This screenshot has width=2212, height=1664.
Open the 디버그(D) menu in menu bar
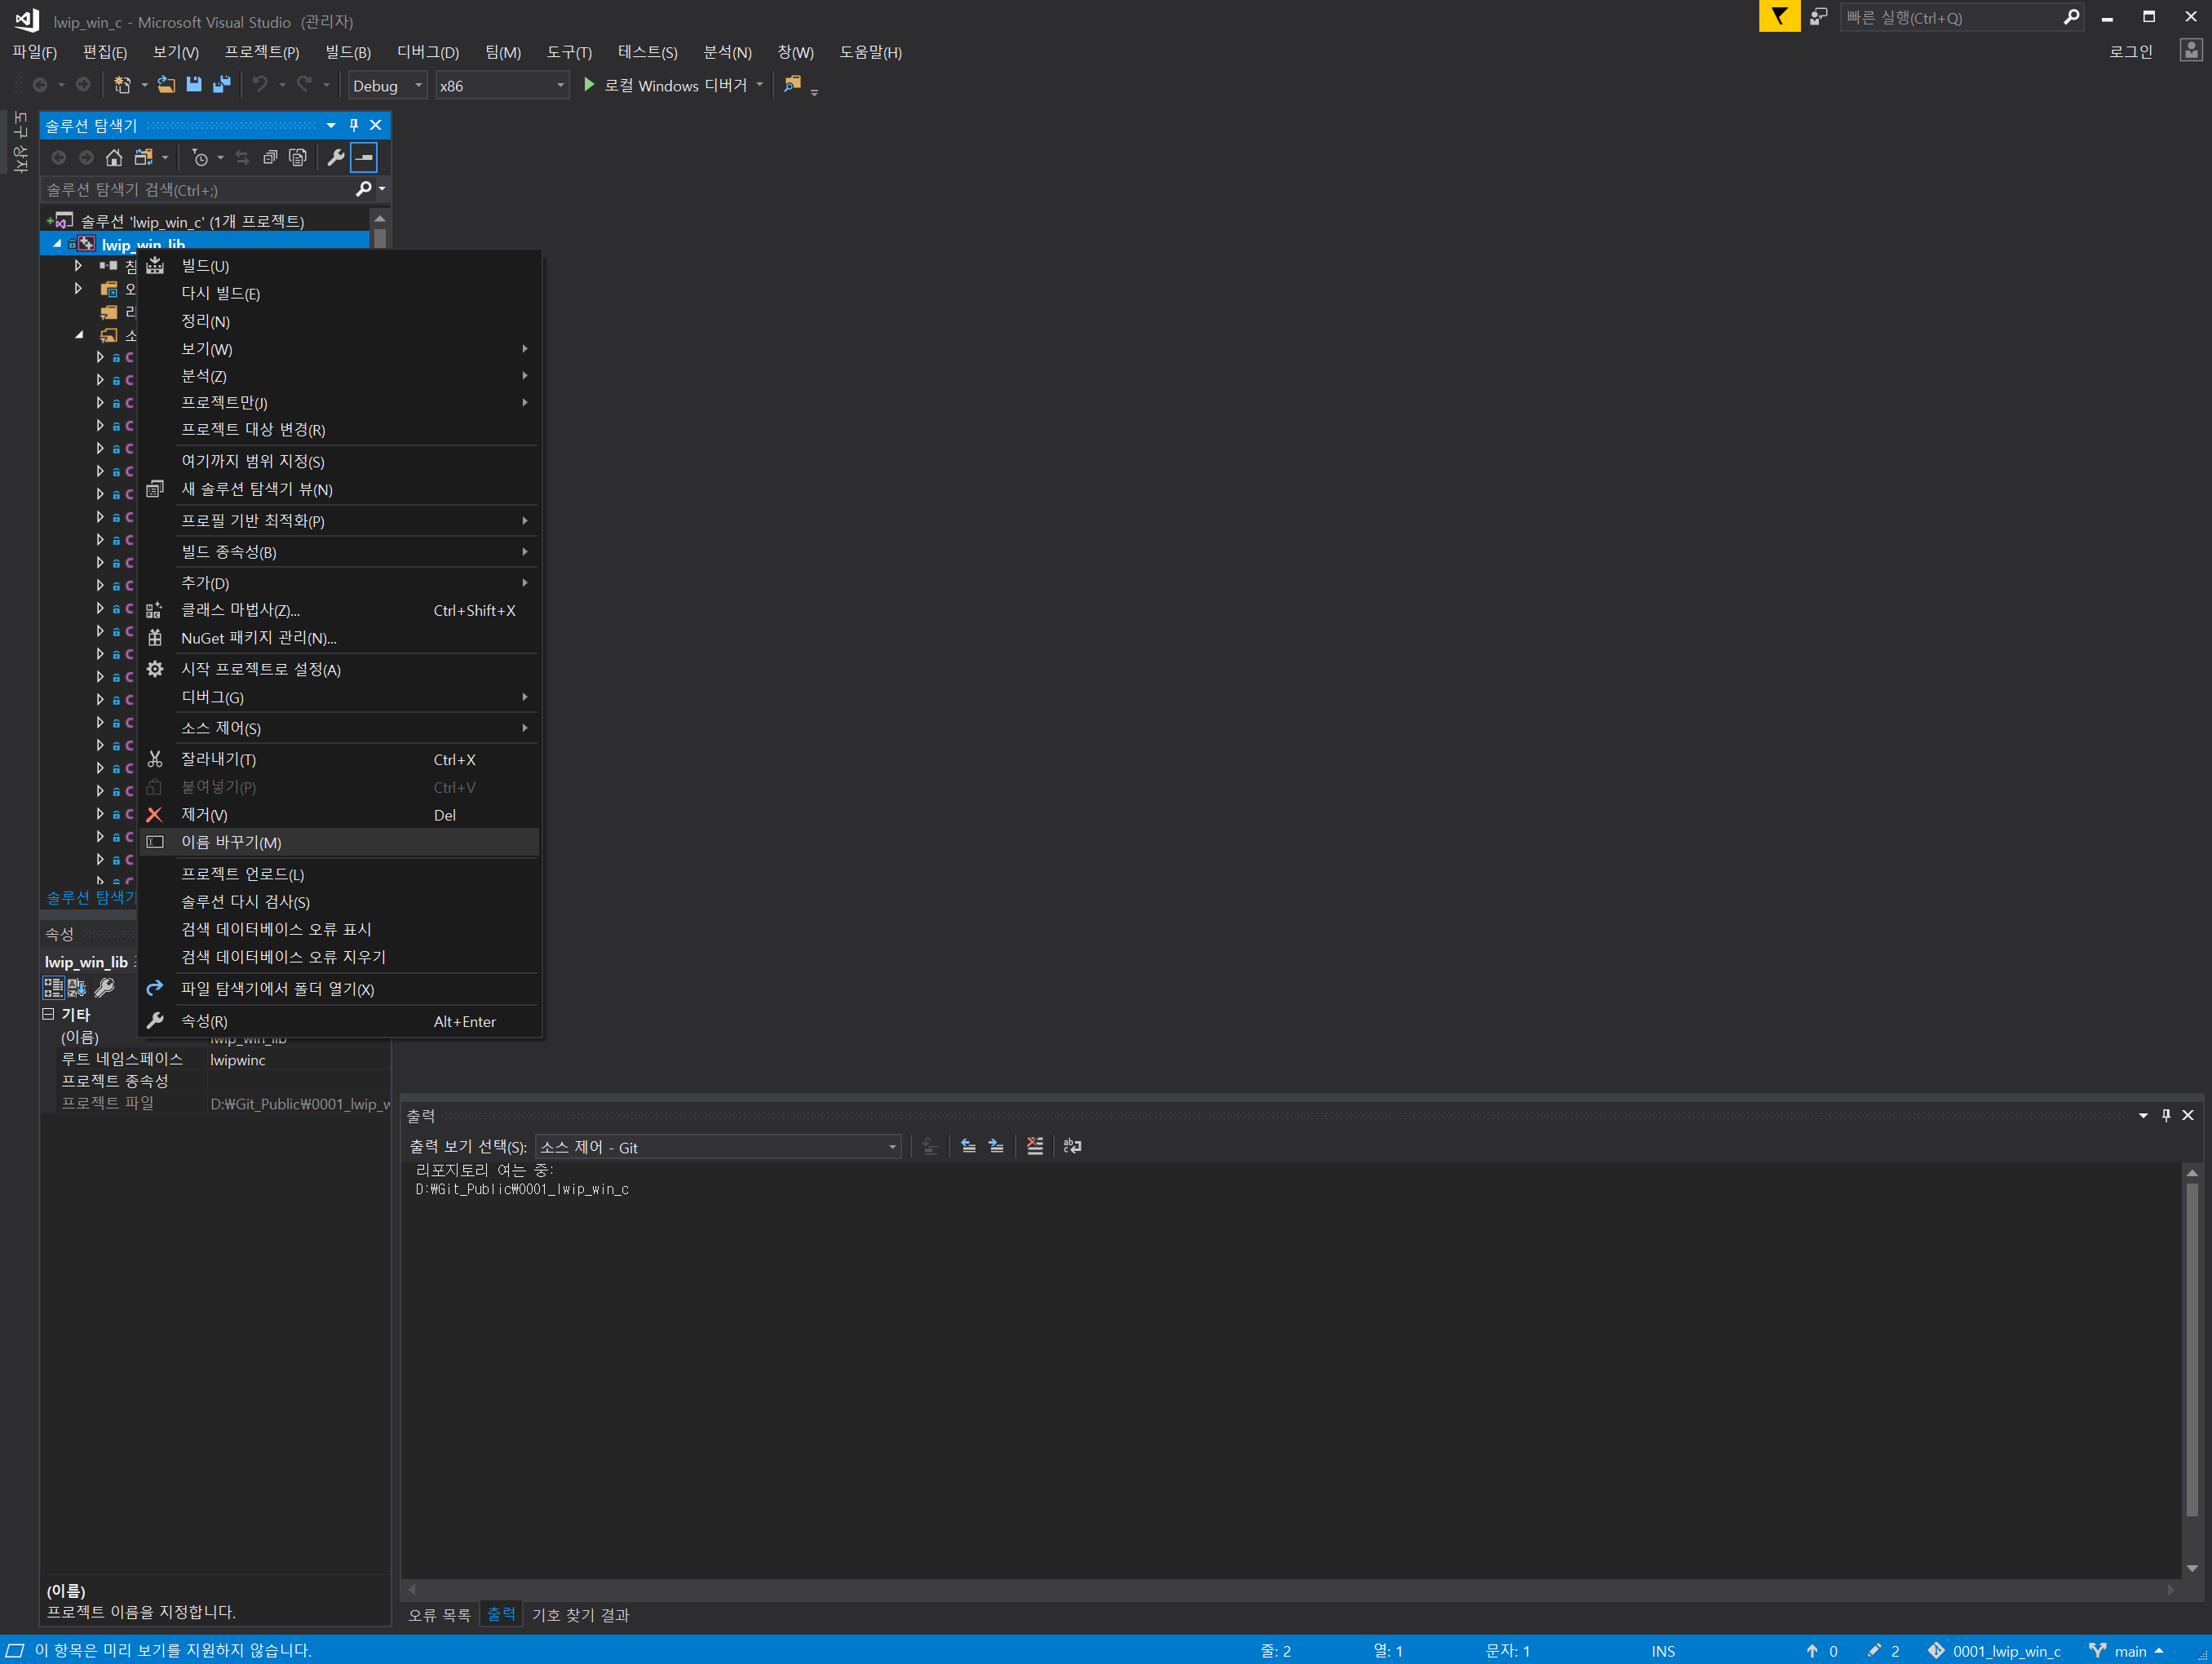coord(428,52)
